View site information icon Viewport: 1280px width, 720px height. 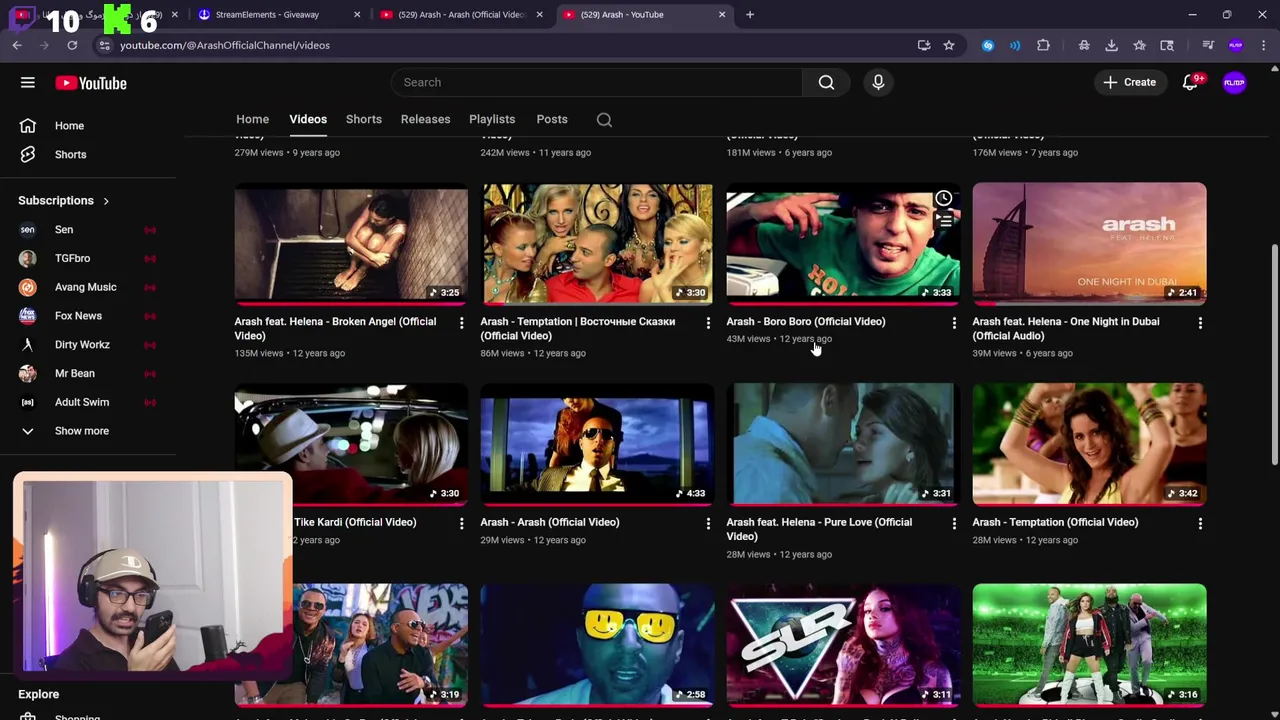click(104, 45)
